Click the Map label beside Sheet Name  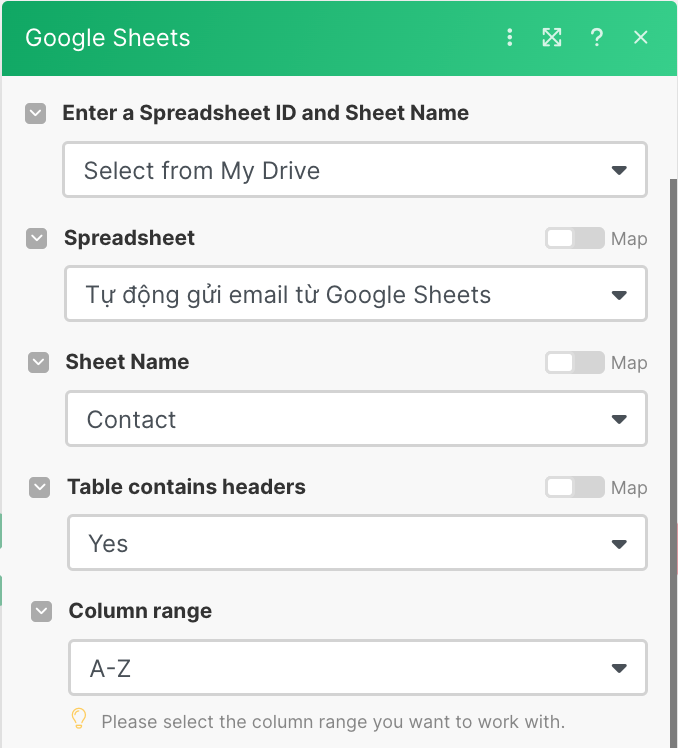pos(629,363)
